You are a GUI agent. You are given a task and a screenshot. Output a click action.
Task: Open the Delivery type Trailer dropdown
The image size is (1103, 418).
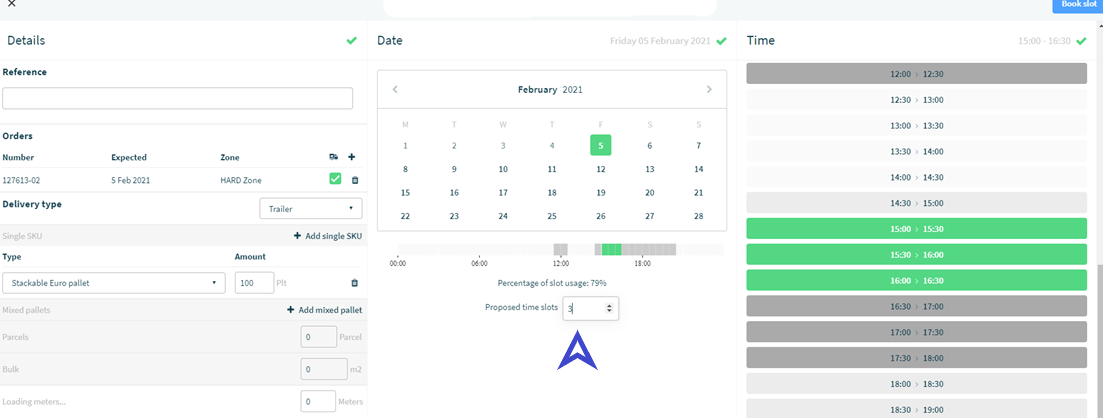(x=311, y=208)
